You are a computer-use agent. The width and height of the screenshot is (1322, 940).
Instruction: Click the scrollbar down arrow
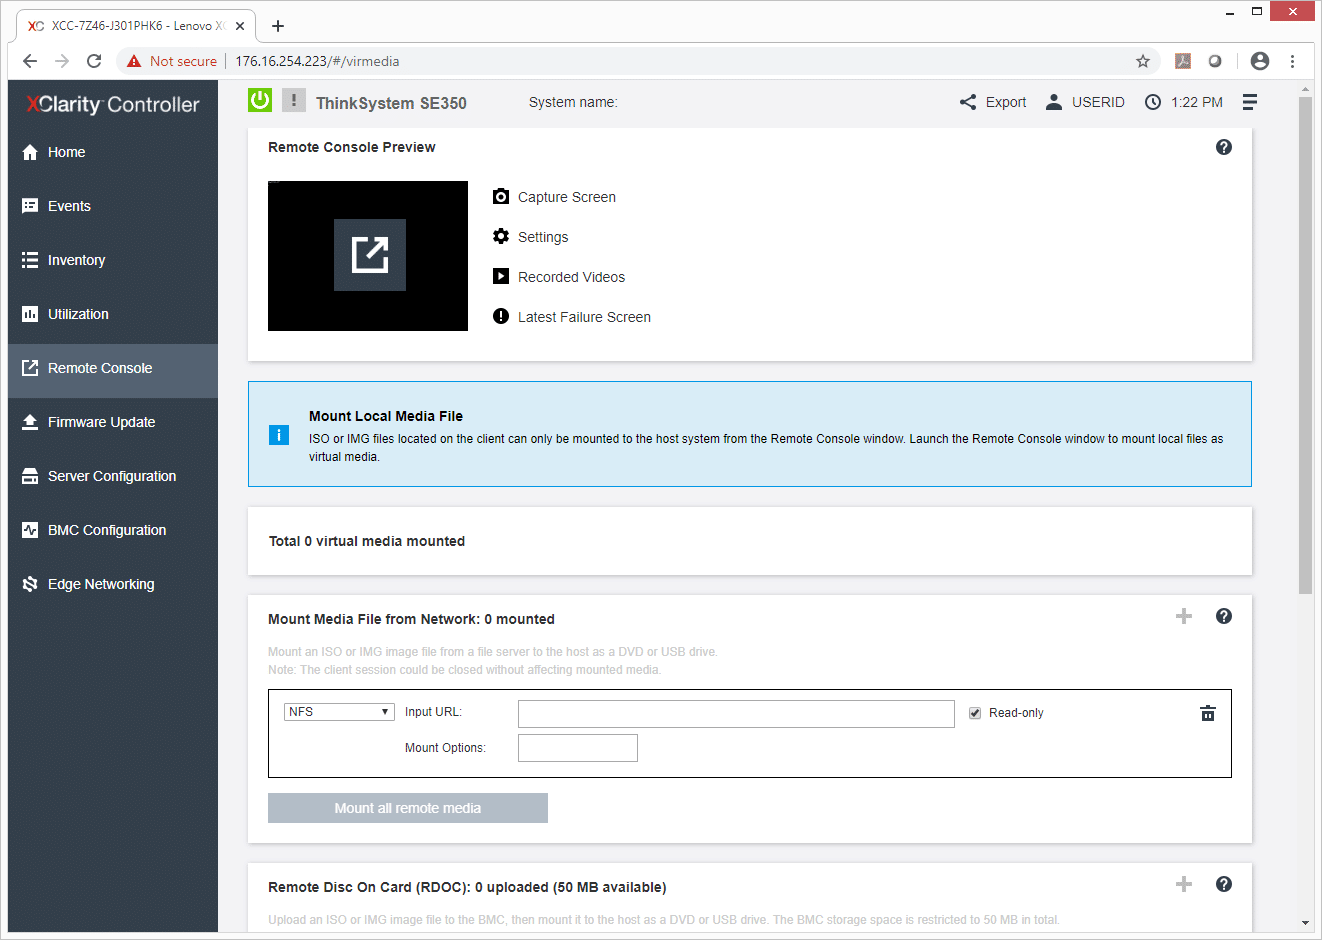1305,923
